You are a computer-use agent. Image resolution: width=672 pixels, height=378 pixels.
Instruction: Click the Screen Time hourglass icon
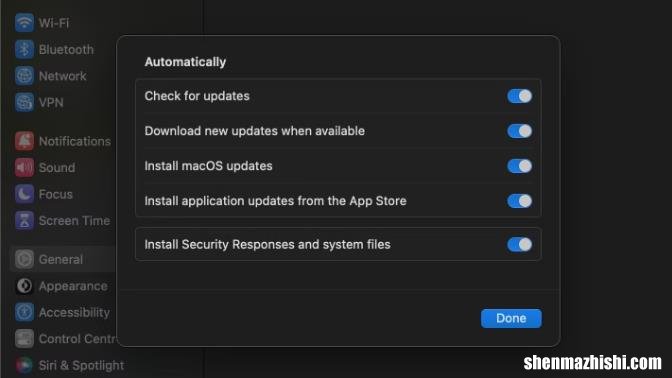click(x=24, y=221)
